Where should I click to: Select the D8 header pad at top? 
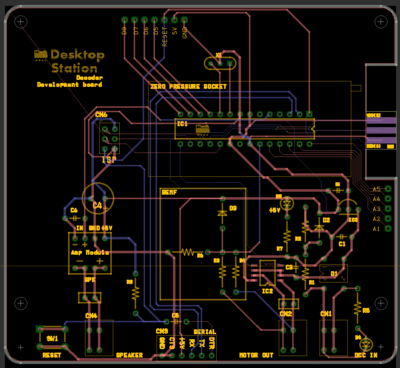[124, 20]
